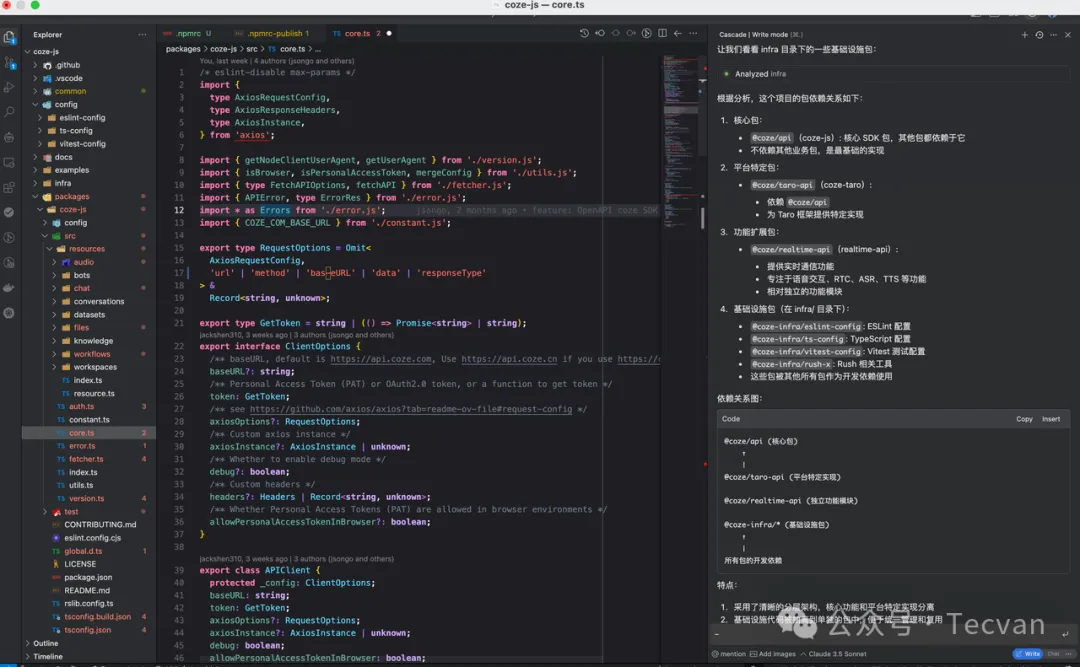Switch Cascade to Chat mode
1080x667 pixels.
(1052, 654)
